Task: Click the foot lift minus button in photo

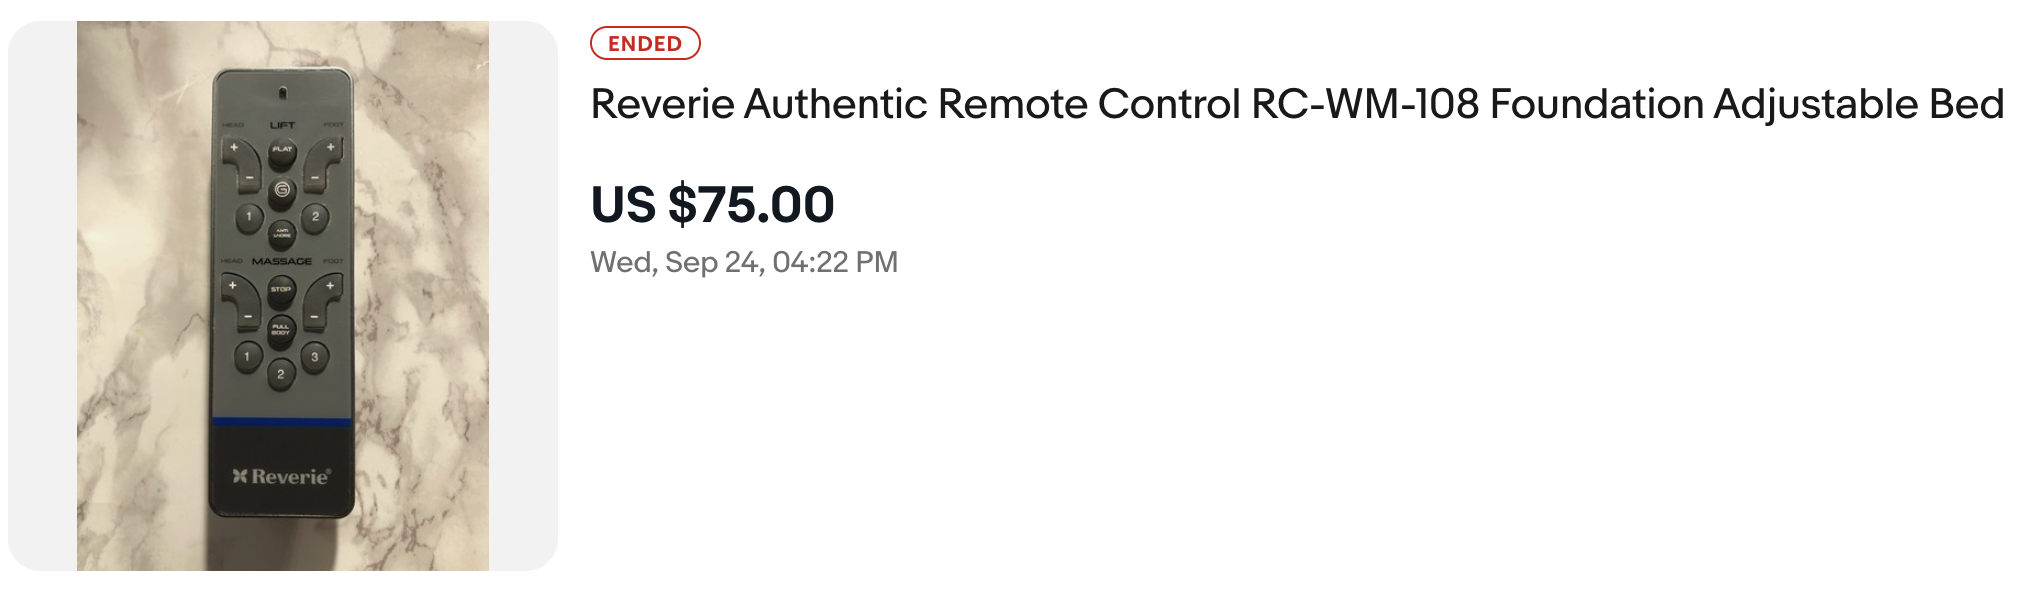Action: pos(315,178)
